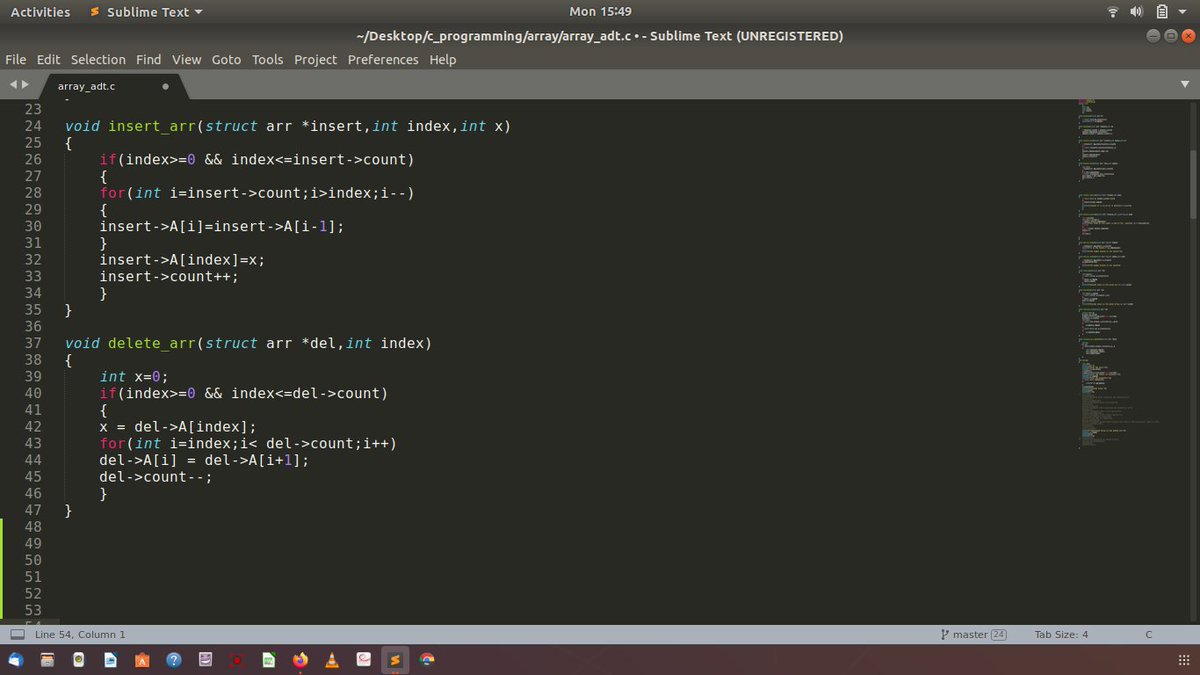The width and height of the screenshot is (1200, 675).
Task: Launch LibreOffice Calc from the dock
Action: 268,660
